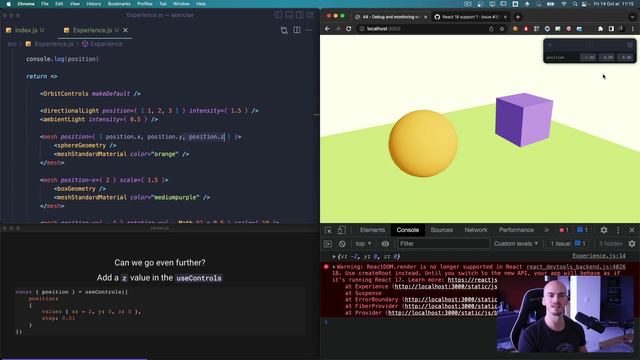Switch to the Debug and monitoring browser tab
This screenshot has height=360, width=640.
pyautogui.click(x=391, y=17)
